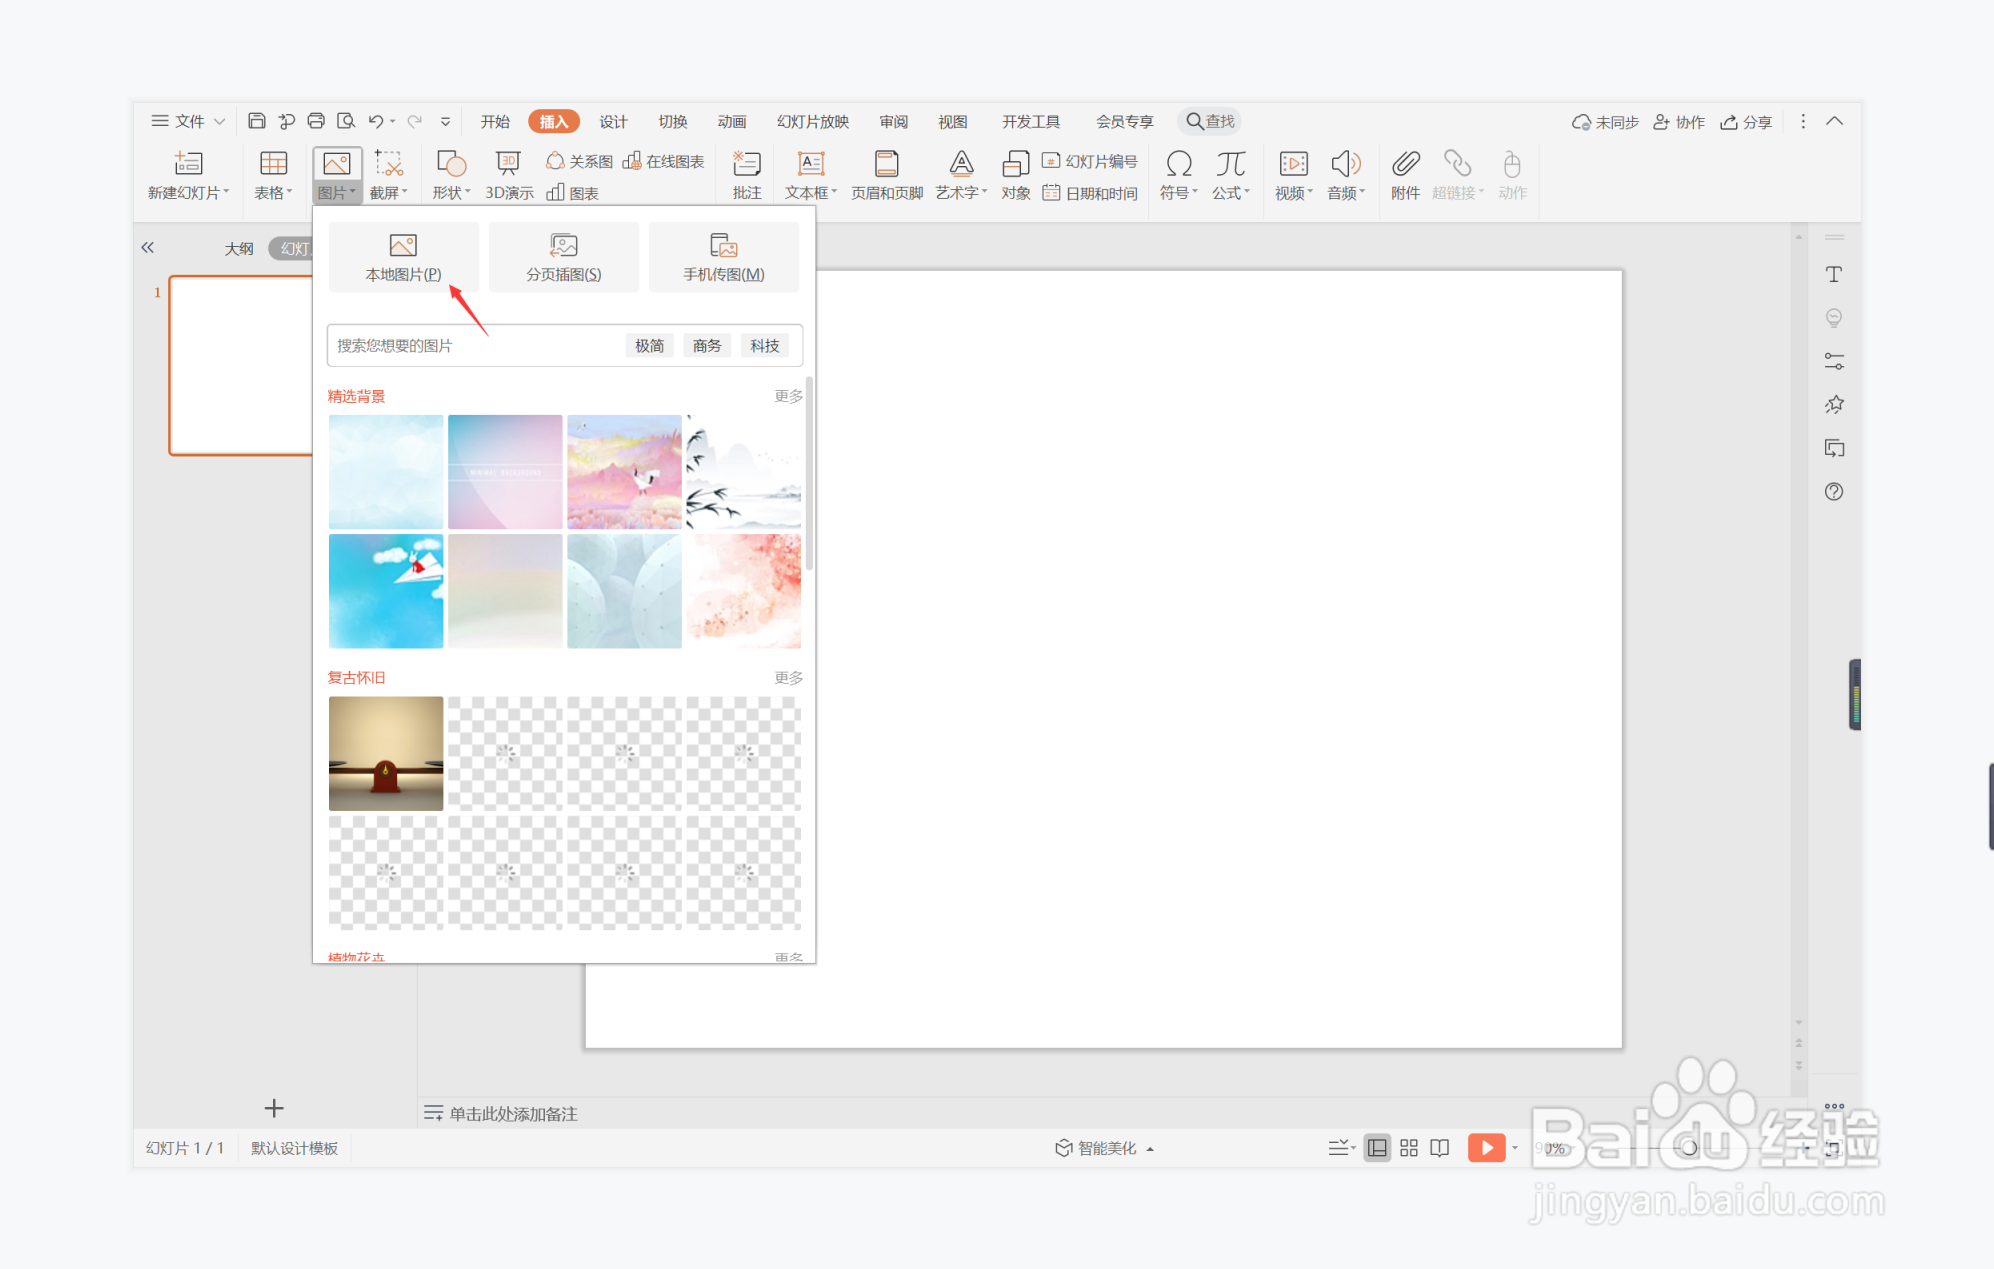The width and height of the screenshot is (1994, 1269).
Task: Click the 分页插图 paged illustration icon
Action: pyautogui.click(x=563, y=246)
